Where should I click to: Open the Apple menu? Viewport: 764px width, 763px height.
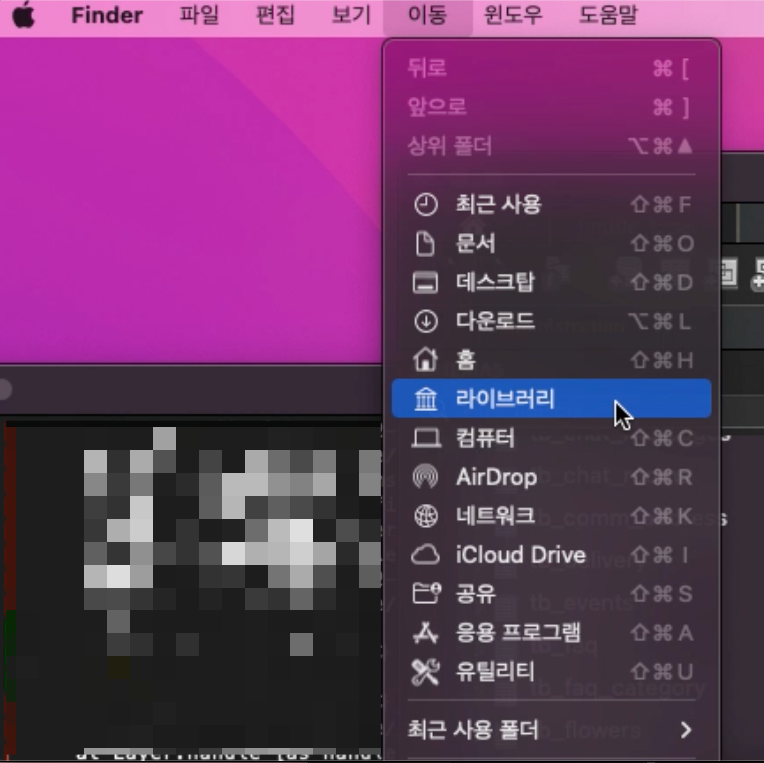click(23, 15)
